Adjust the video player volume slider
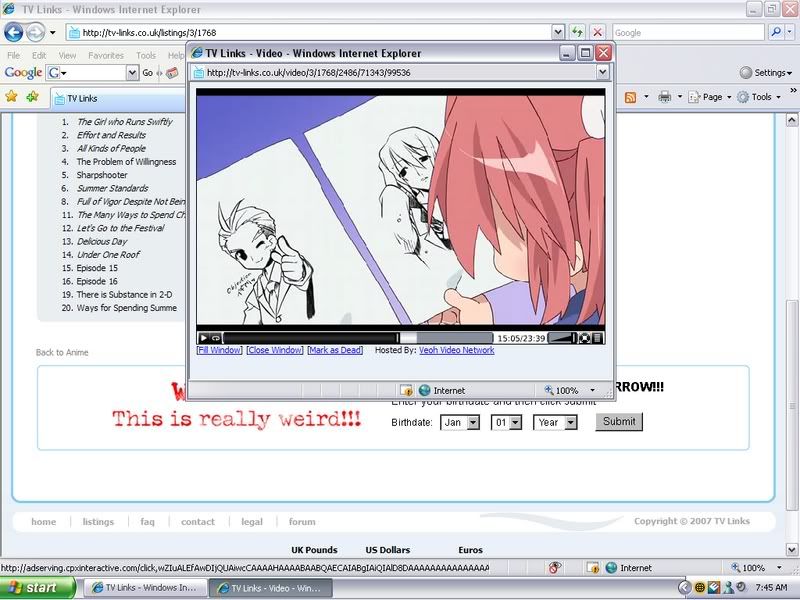The height and width of the screenshot is (600, 800). coord(562,338)
